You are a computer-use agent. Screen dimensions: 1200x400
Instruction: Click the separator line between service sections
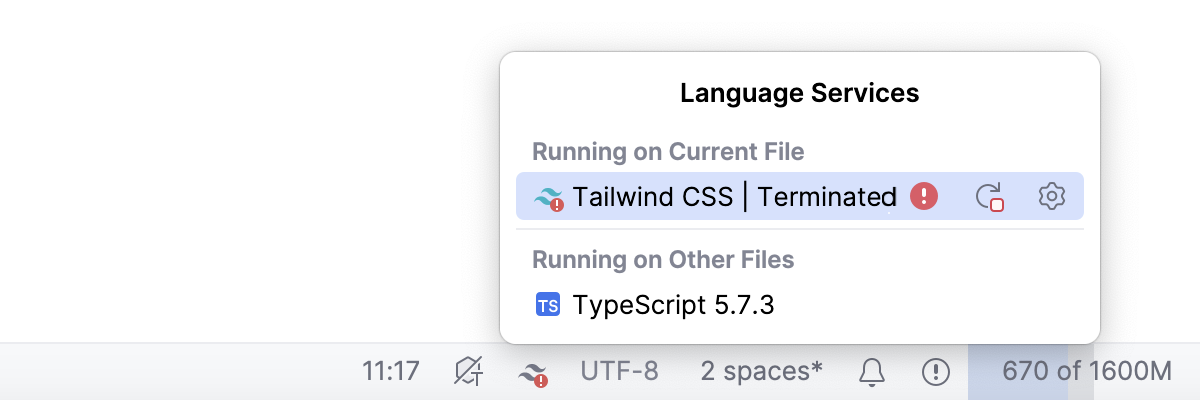pos(800,229)
